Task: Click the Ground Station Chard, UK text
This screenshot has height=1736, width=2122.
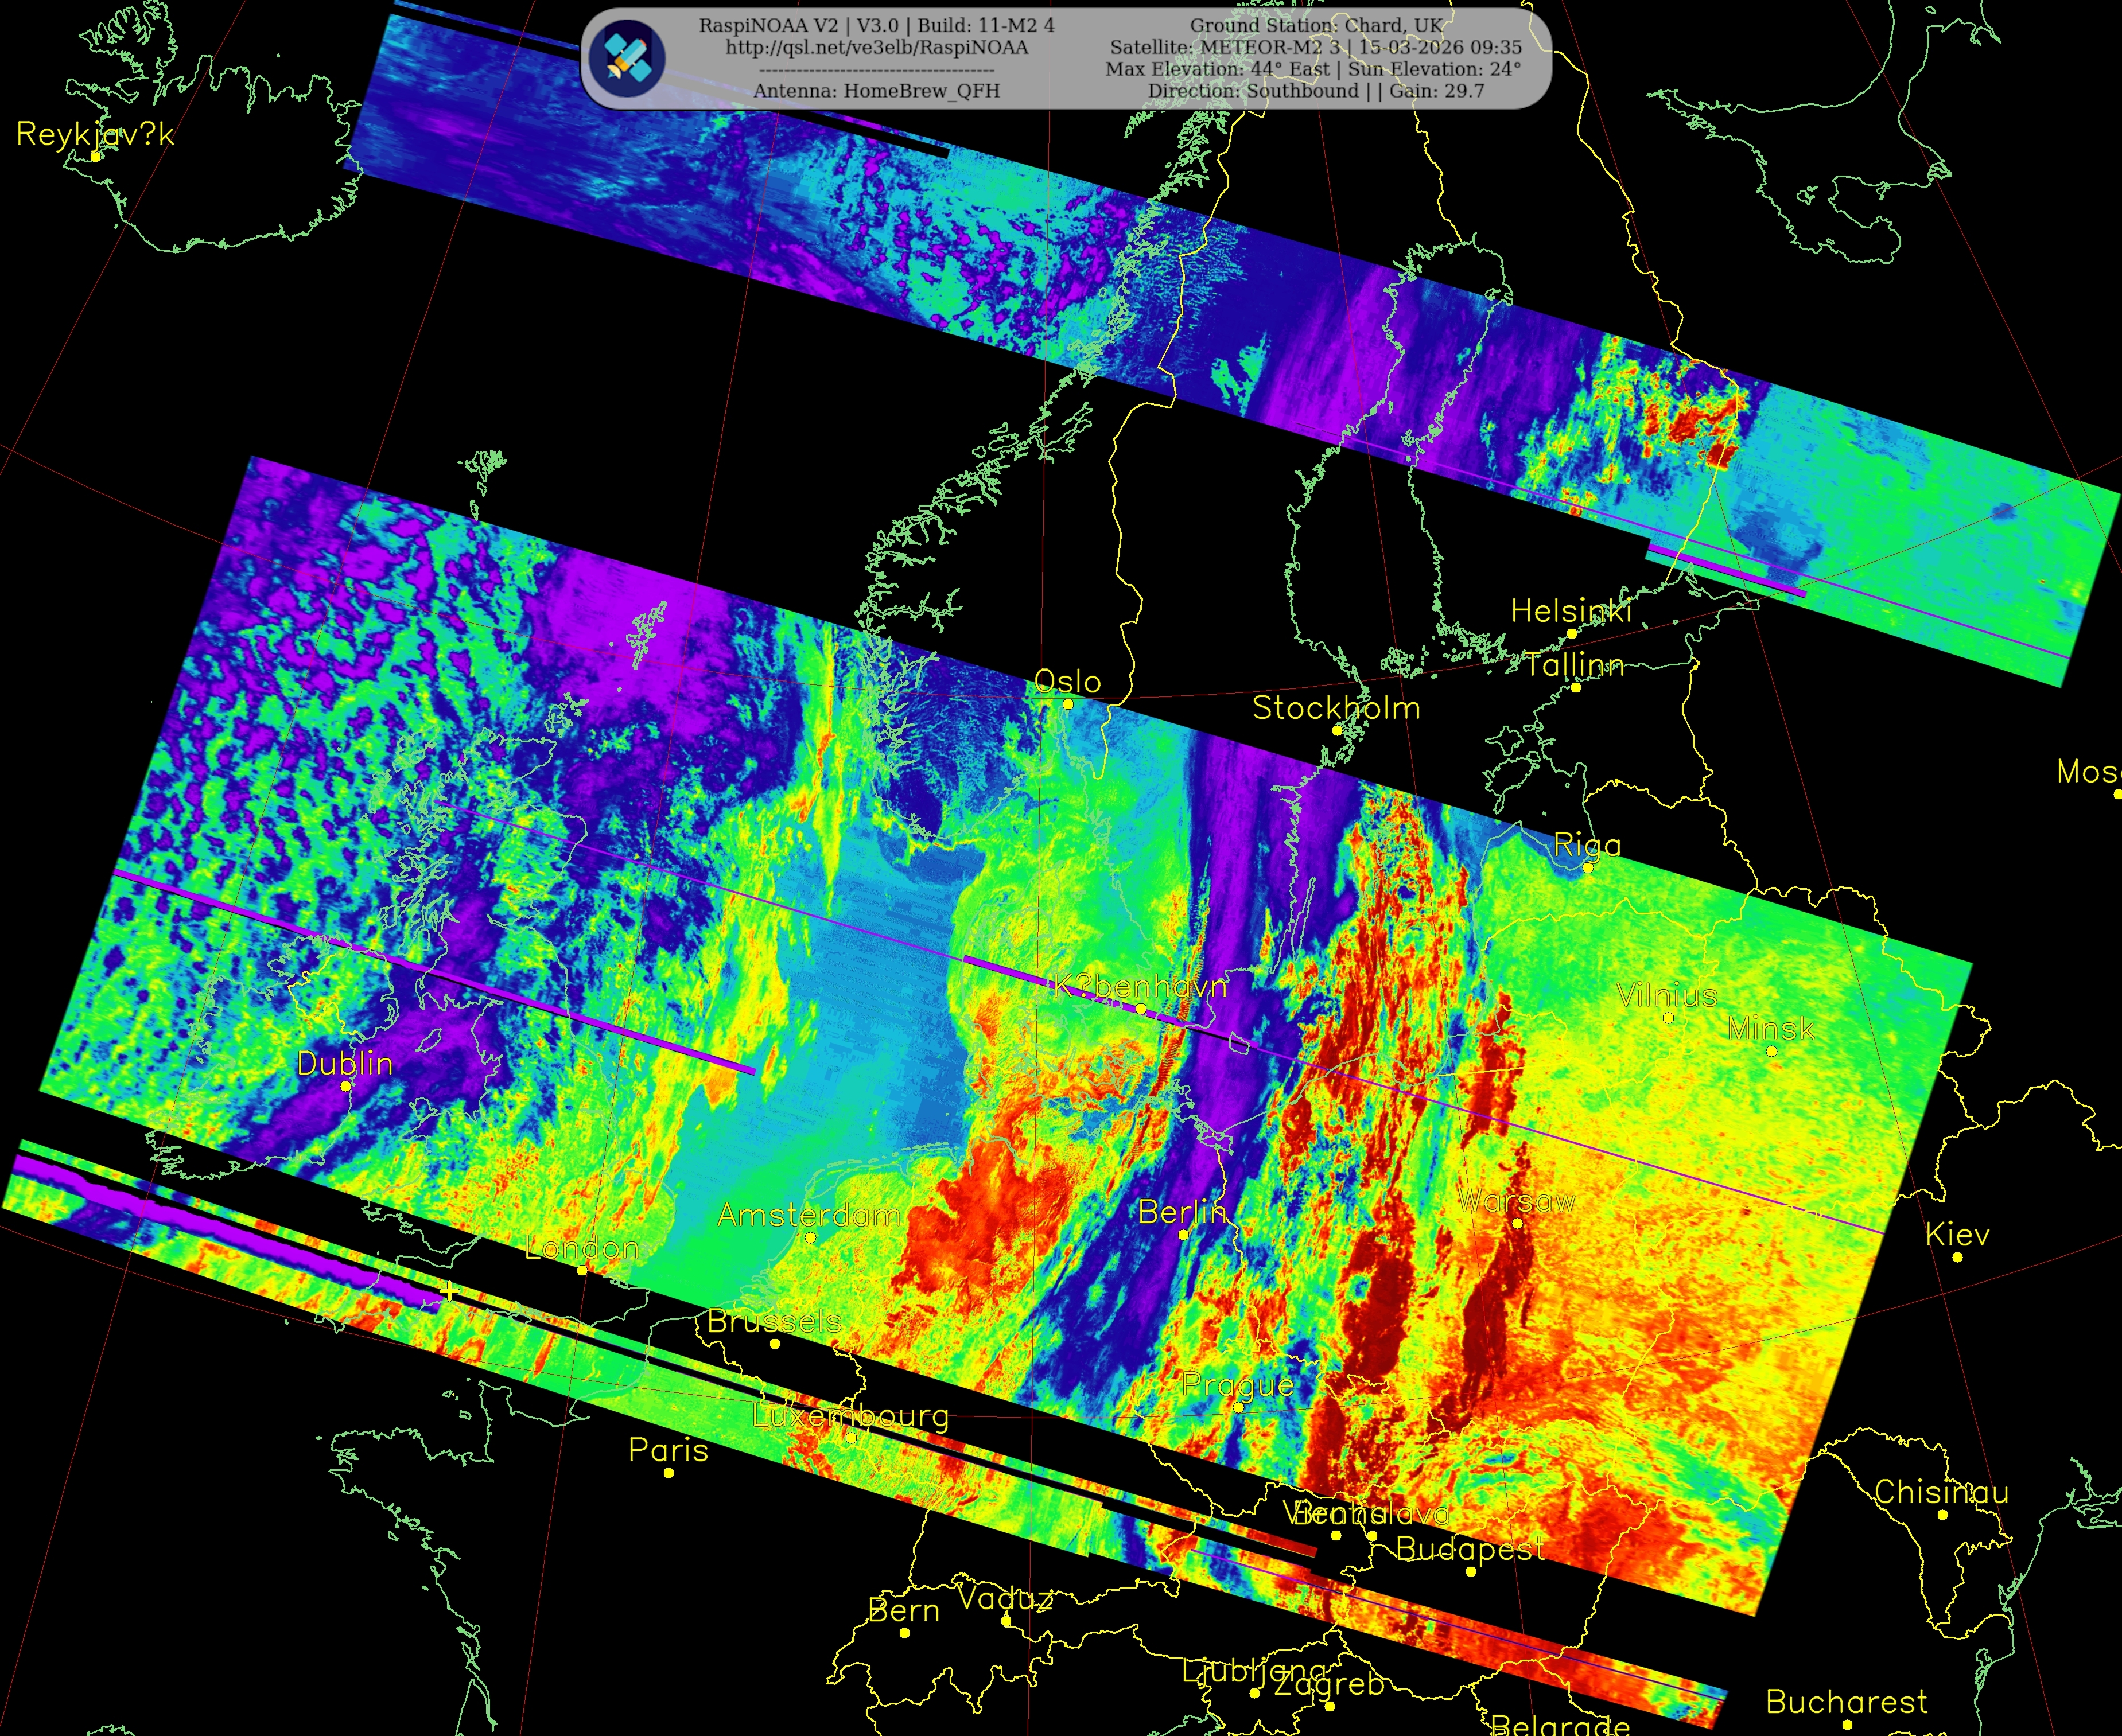Action: [x=1316, y=25]
